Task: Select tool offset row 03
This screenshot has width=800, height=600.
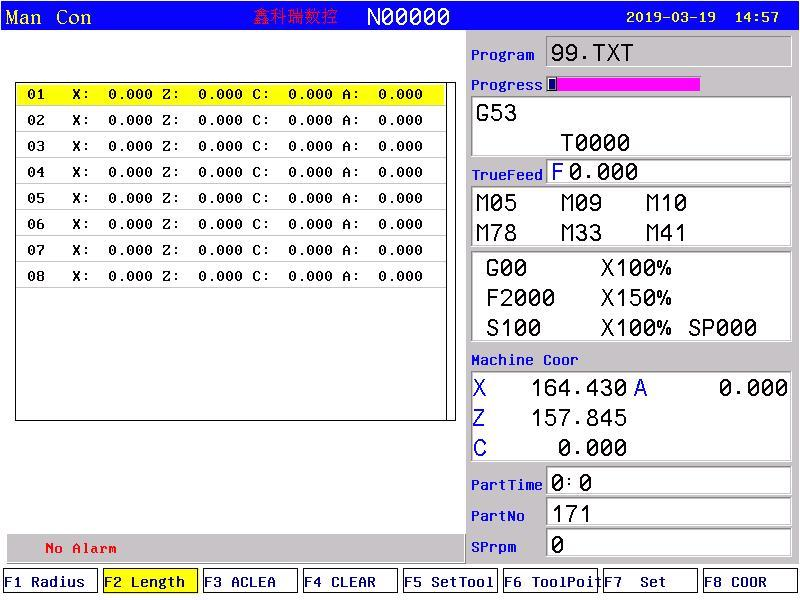Action: click(x=231, y=146)
